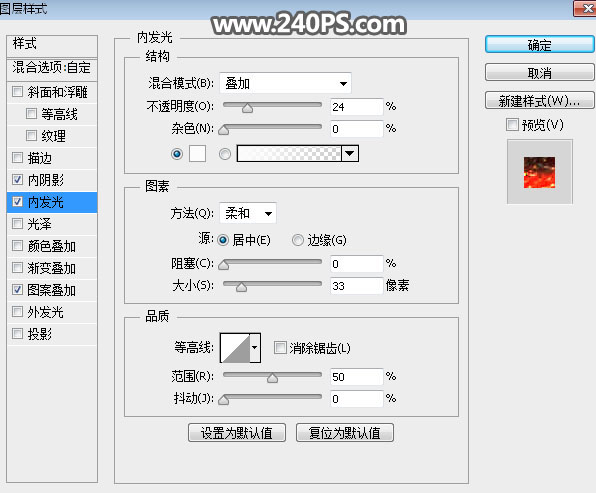Select 内阴影 style entry label
The height and width of the screenshot is (493, 596).
(46, 180)
